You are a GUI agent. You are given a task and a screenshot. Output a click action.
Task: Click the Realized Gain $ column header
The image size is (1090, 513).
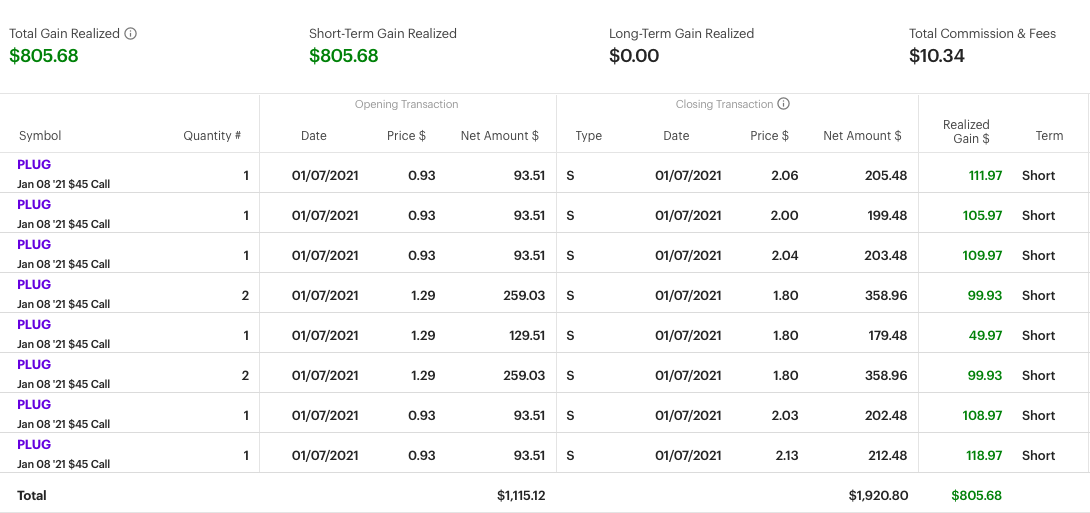tap(966, 132)
